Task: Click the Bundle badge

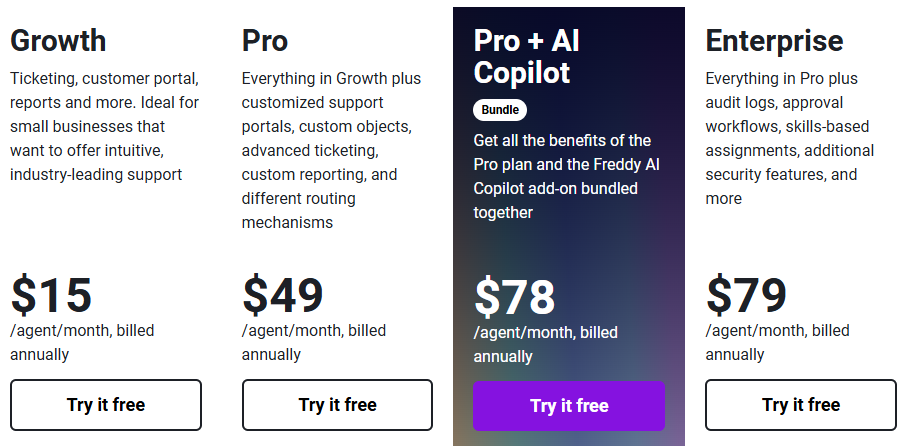Action: click(x=500, y=109)
